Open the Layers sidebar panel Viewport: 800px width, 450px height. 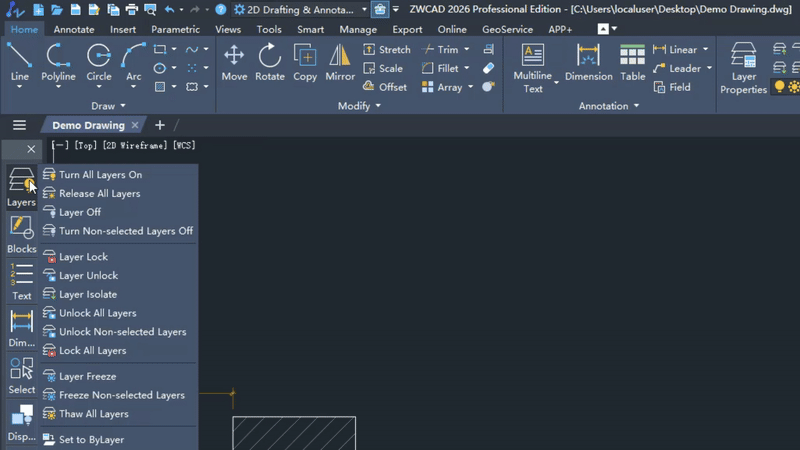pos(21,188)
